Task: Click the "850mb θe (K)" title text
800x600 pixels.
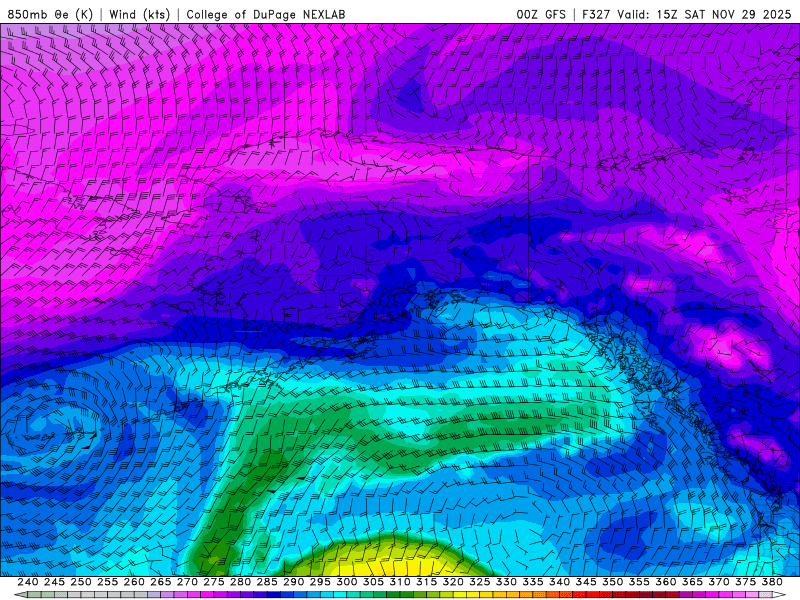Action: click(50, 14)
